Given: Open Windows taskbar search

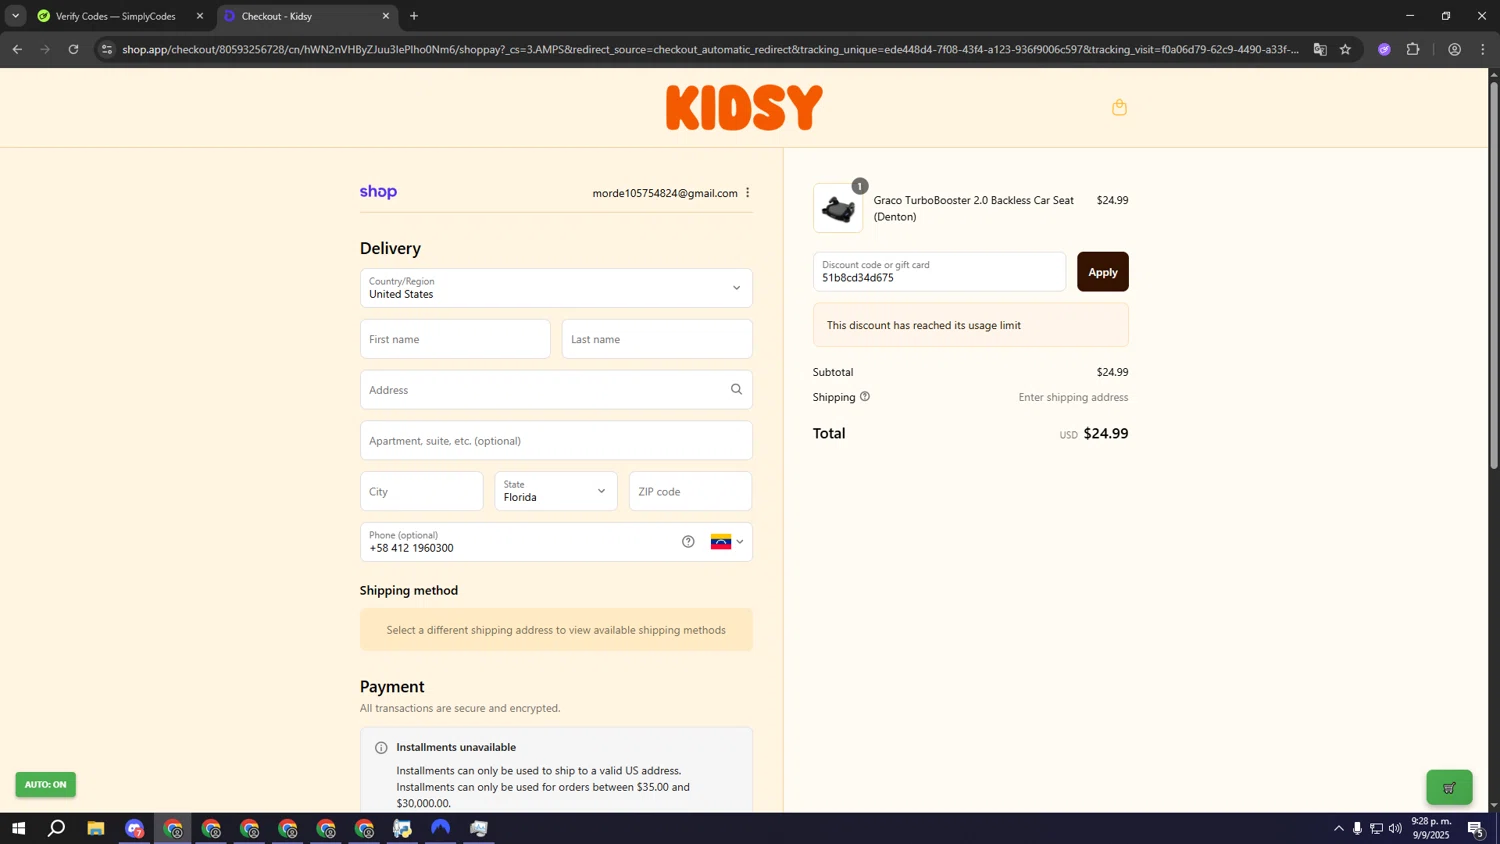Looking at the screenshot, I should coord(57,828).
